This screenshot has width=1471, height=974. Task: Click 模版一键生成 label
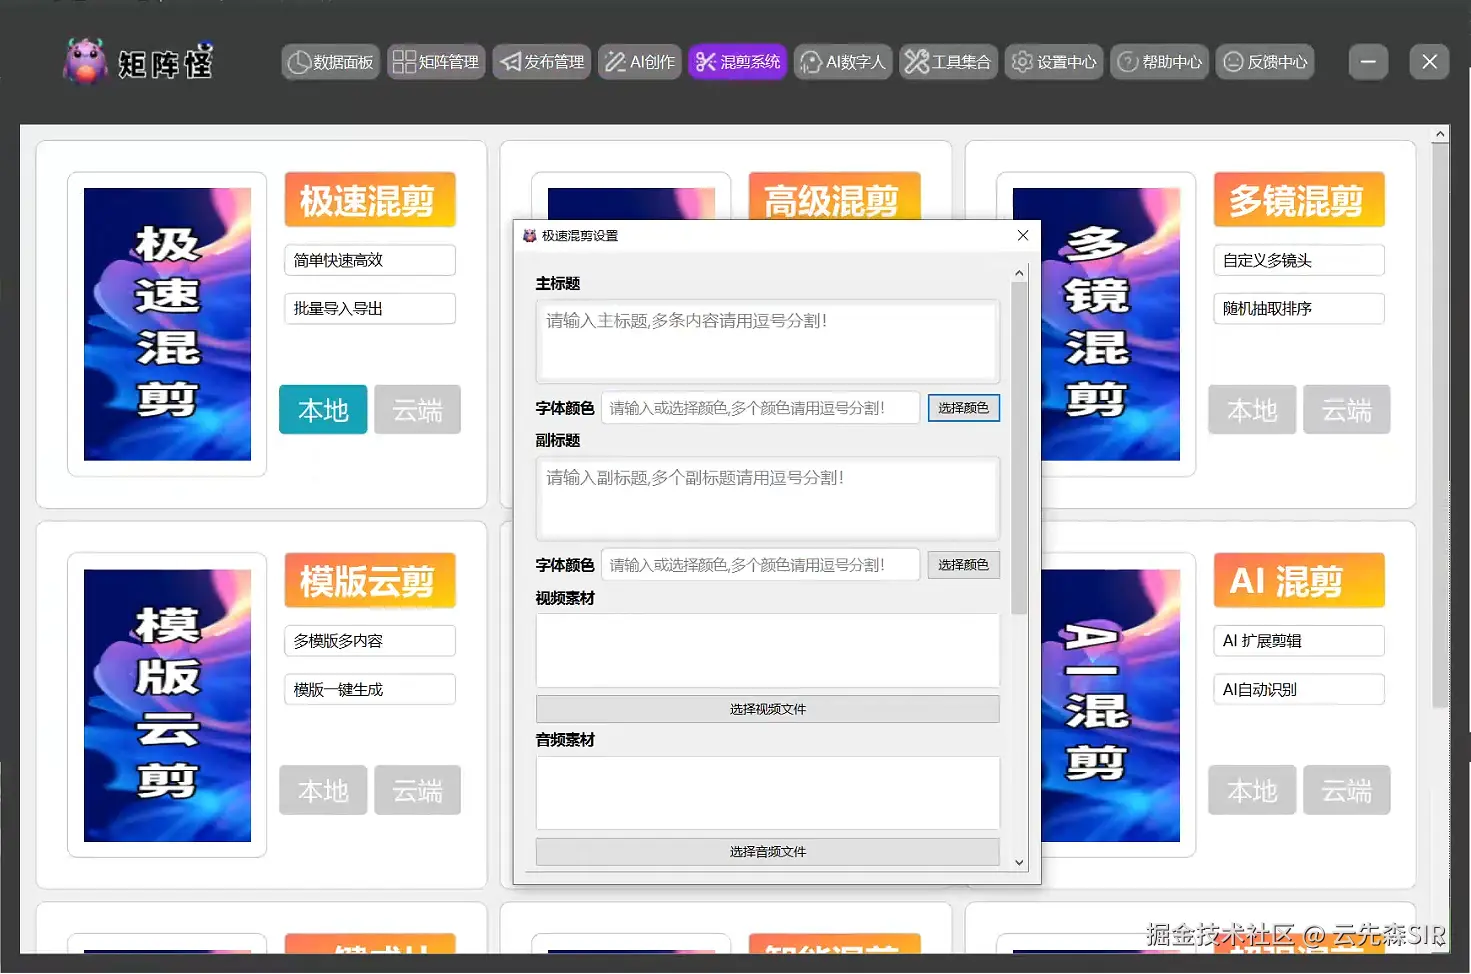(369, 689)
